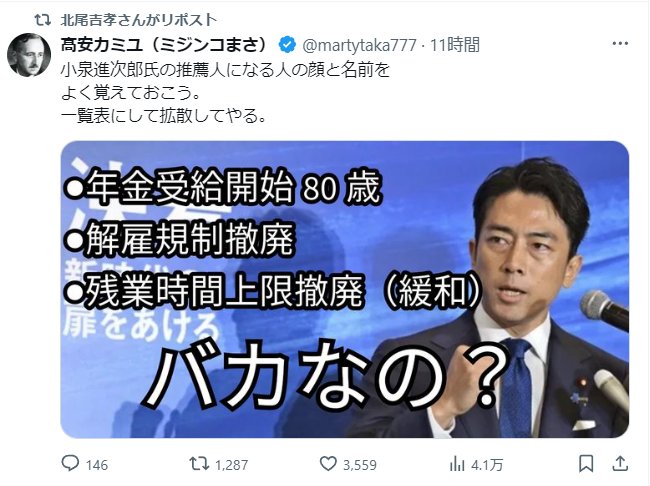Bookmark this post
Viewport: 650px width, 486px height.
coord(586,464)
